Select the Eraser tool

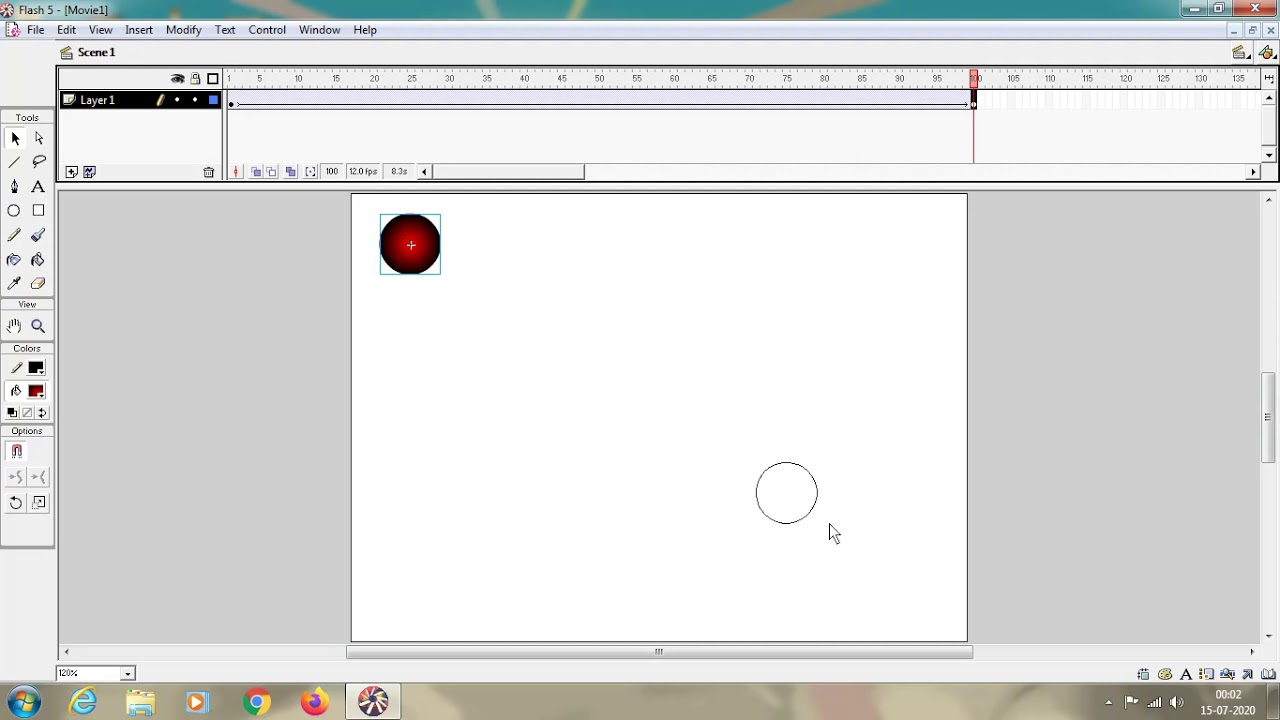pyautogui.click(x=38, y=283)
